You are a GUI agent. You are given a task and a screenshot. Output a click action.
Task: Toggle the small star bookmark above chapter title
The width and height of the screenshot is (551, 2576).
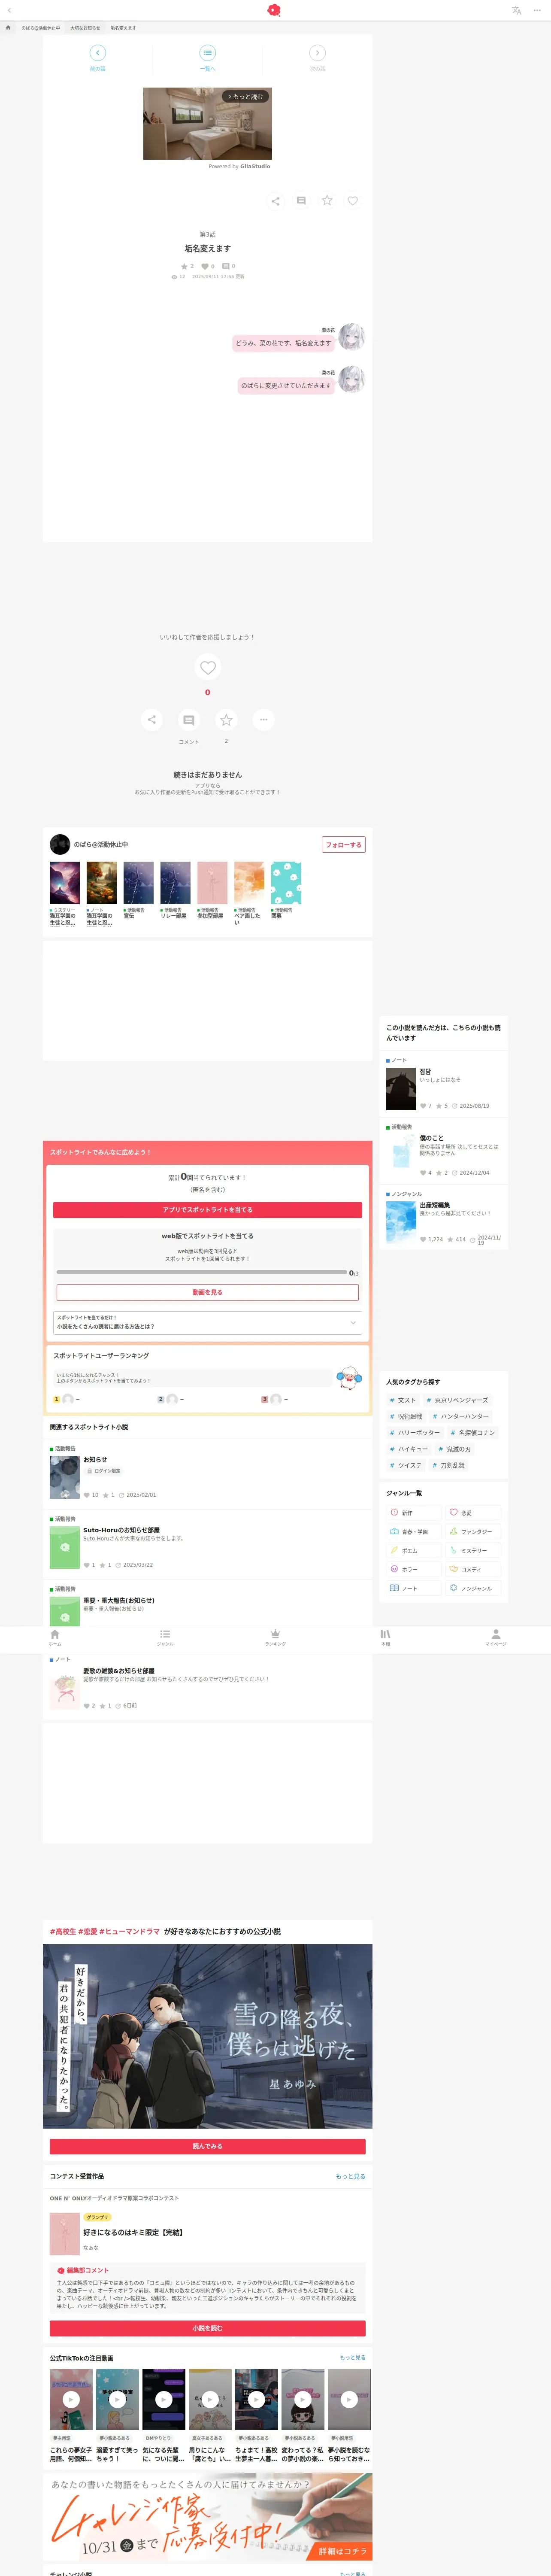[327, 201]
